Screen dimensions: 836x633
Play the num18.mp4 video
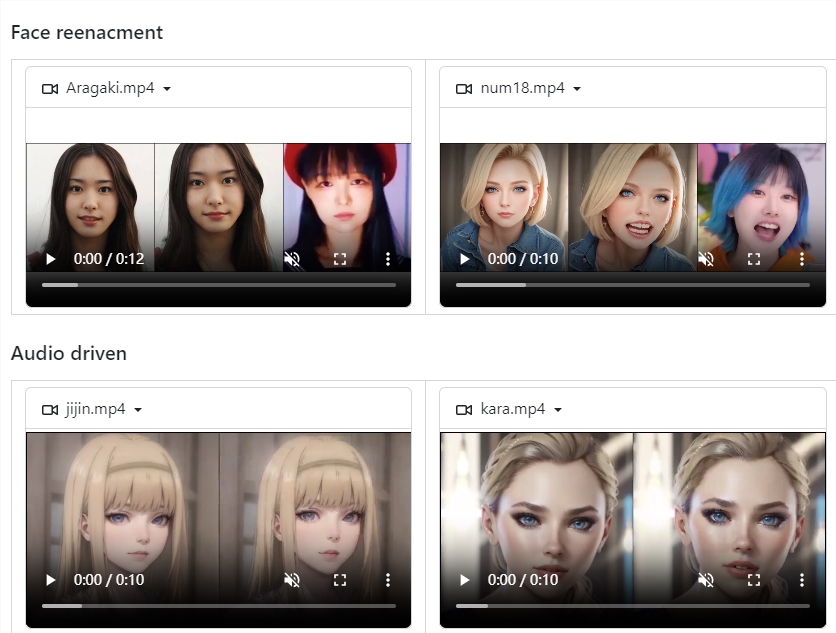pos(464,259)
